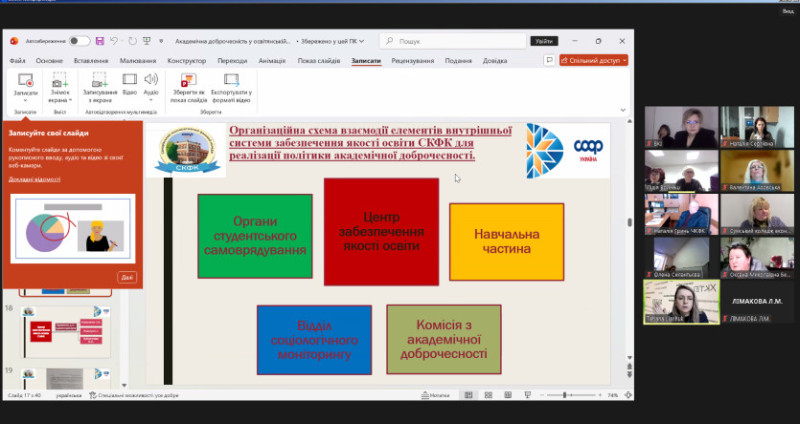Click the Знімок екрана screenshot icon
The image size is (800, 424).
pyautogui.click(x=59, y=82)
